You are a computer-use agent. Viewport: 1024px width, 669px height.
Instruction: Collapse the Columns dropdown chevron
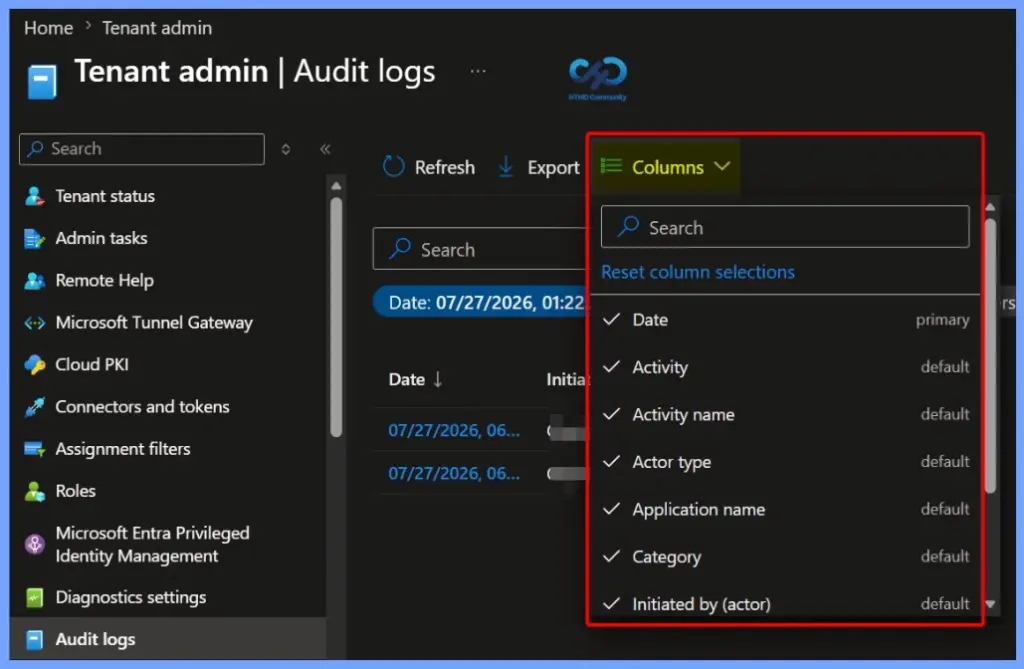pyautogui.click(x=722, y=167)
